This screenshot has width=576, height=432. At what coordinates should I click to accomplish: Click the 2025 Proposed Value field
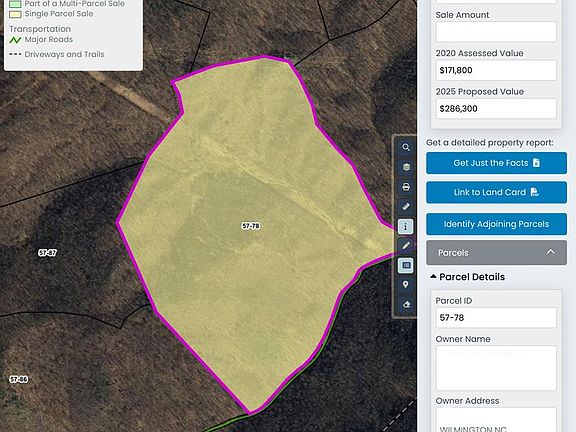coord(496,109)
